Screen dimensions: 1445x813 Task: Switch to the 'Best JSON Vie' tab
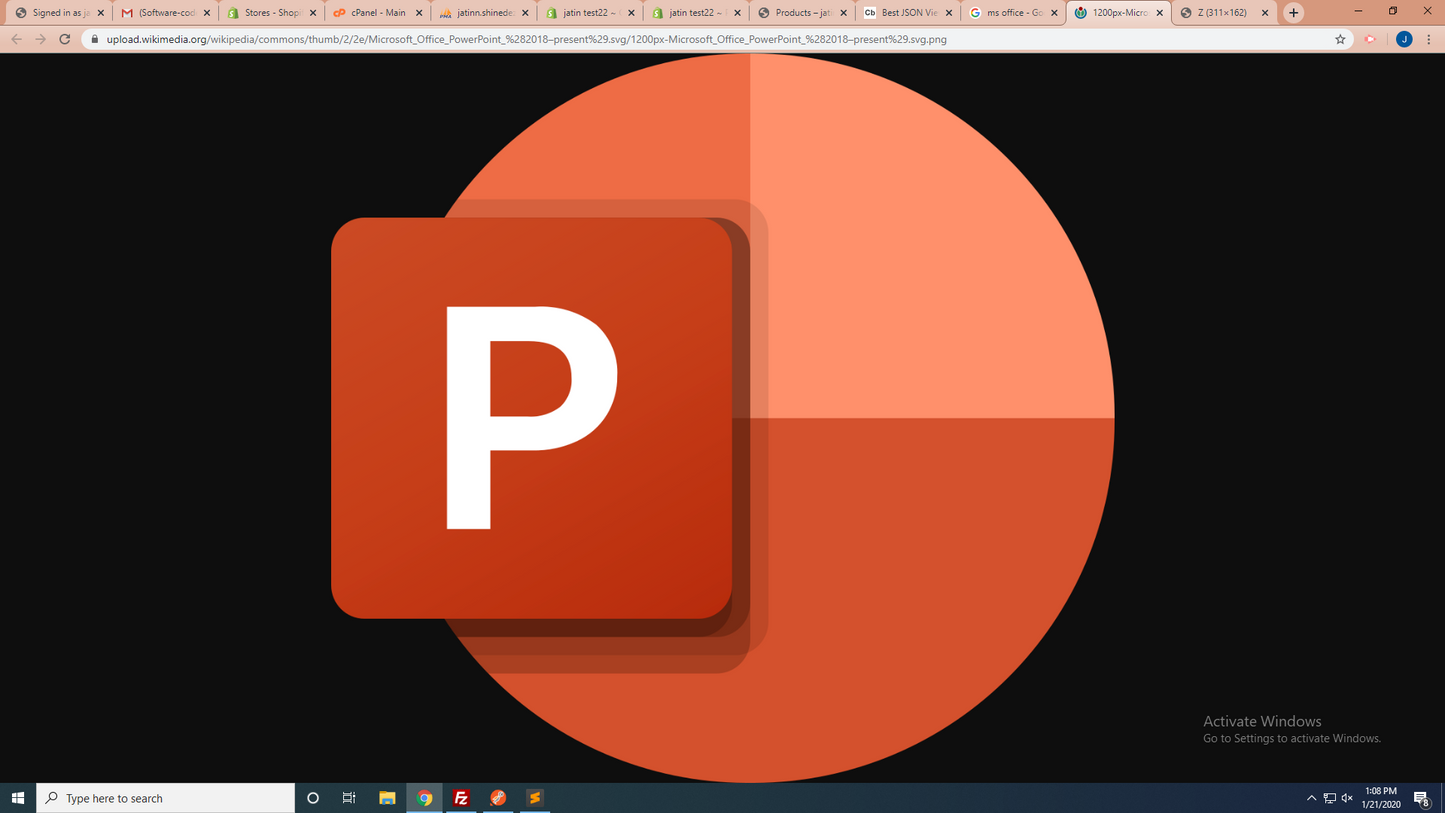[x=907, y=13]
